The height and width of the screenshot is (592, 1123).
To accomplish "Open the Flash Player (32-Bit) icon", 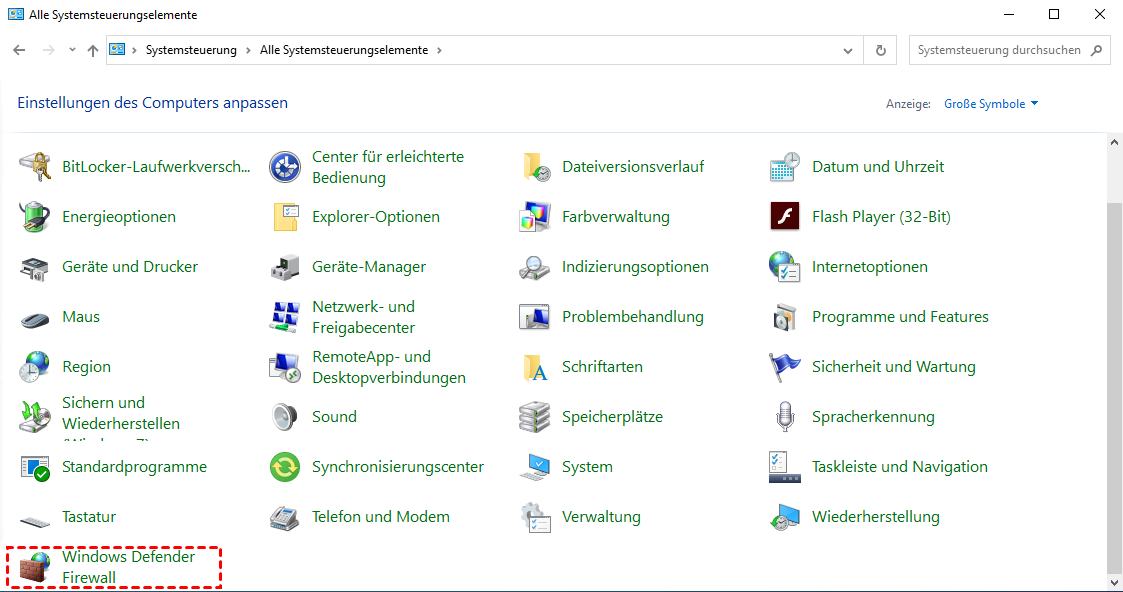I will pyautogui.click(x=785, y=217).
